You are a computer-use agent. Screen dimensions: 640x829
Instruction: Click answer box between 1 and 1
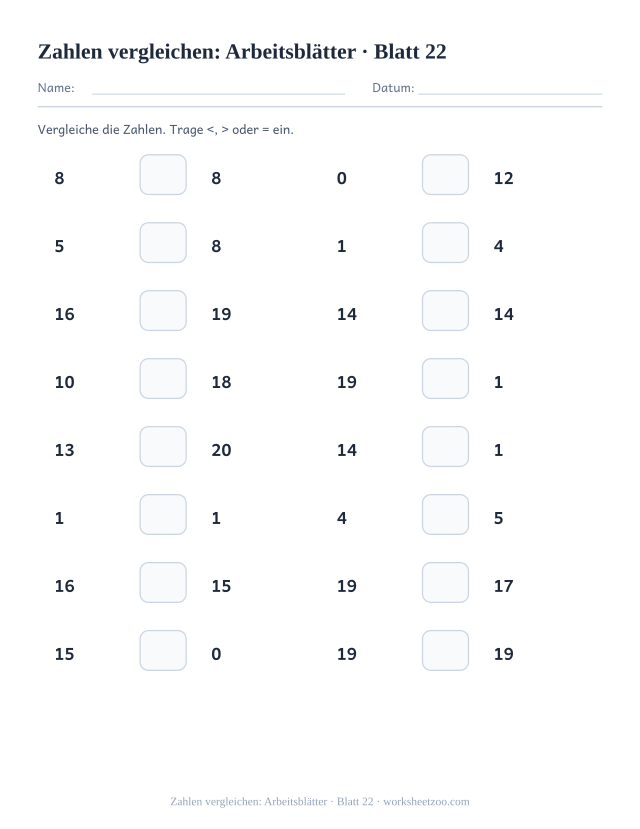click(163, 514)
